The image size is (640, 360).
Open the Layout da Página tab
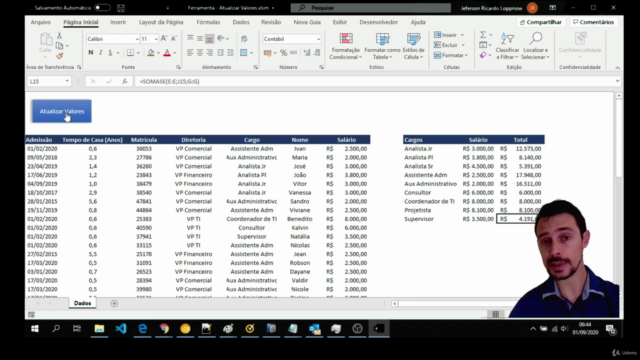tap(161, 22)
